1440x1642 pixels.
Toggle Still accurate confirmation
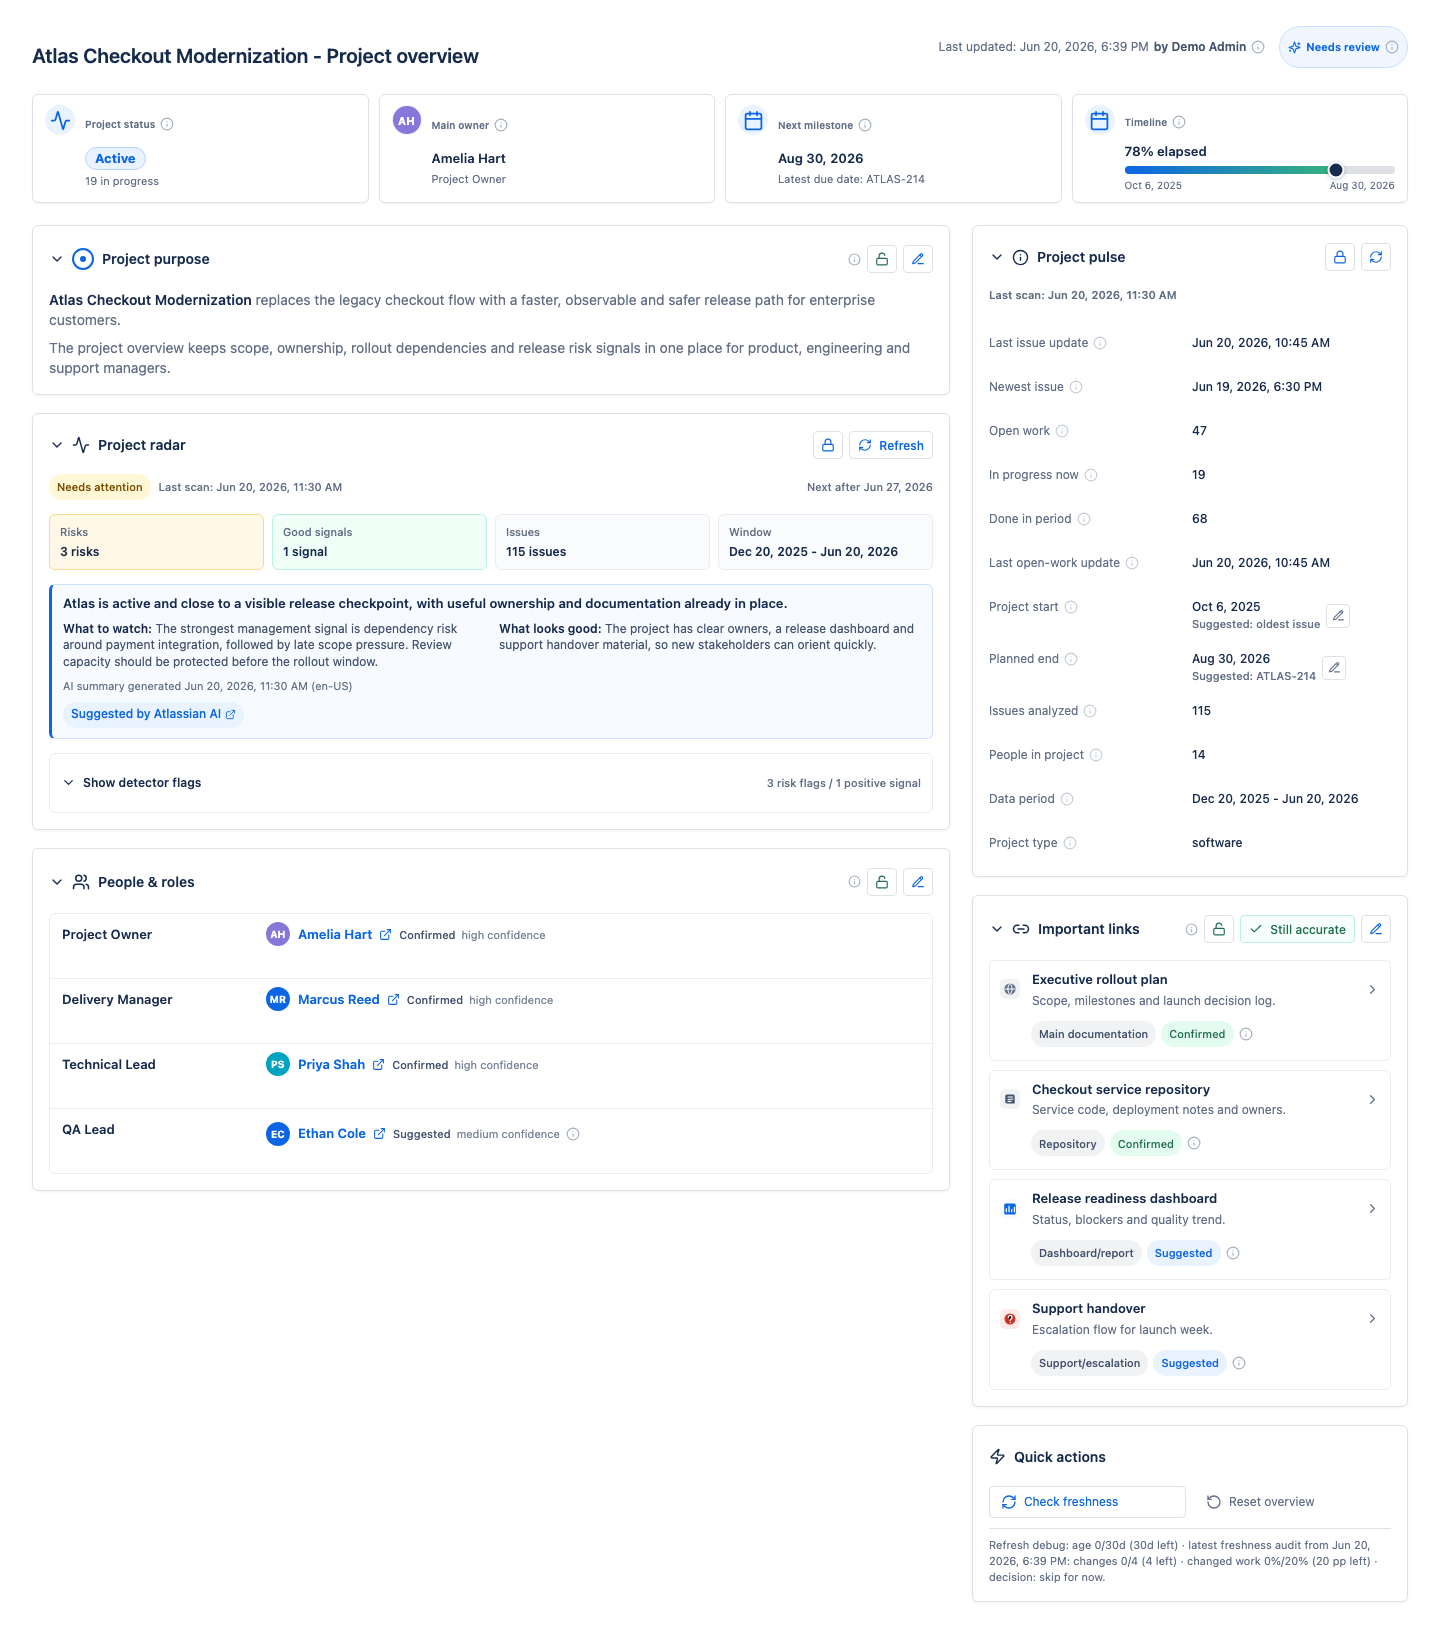pyautogui.click(x=1297, y=929)
